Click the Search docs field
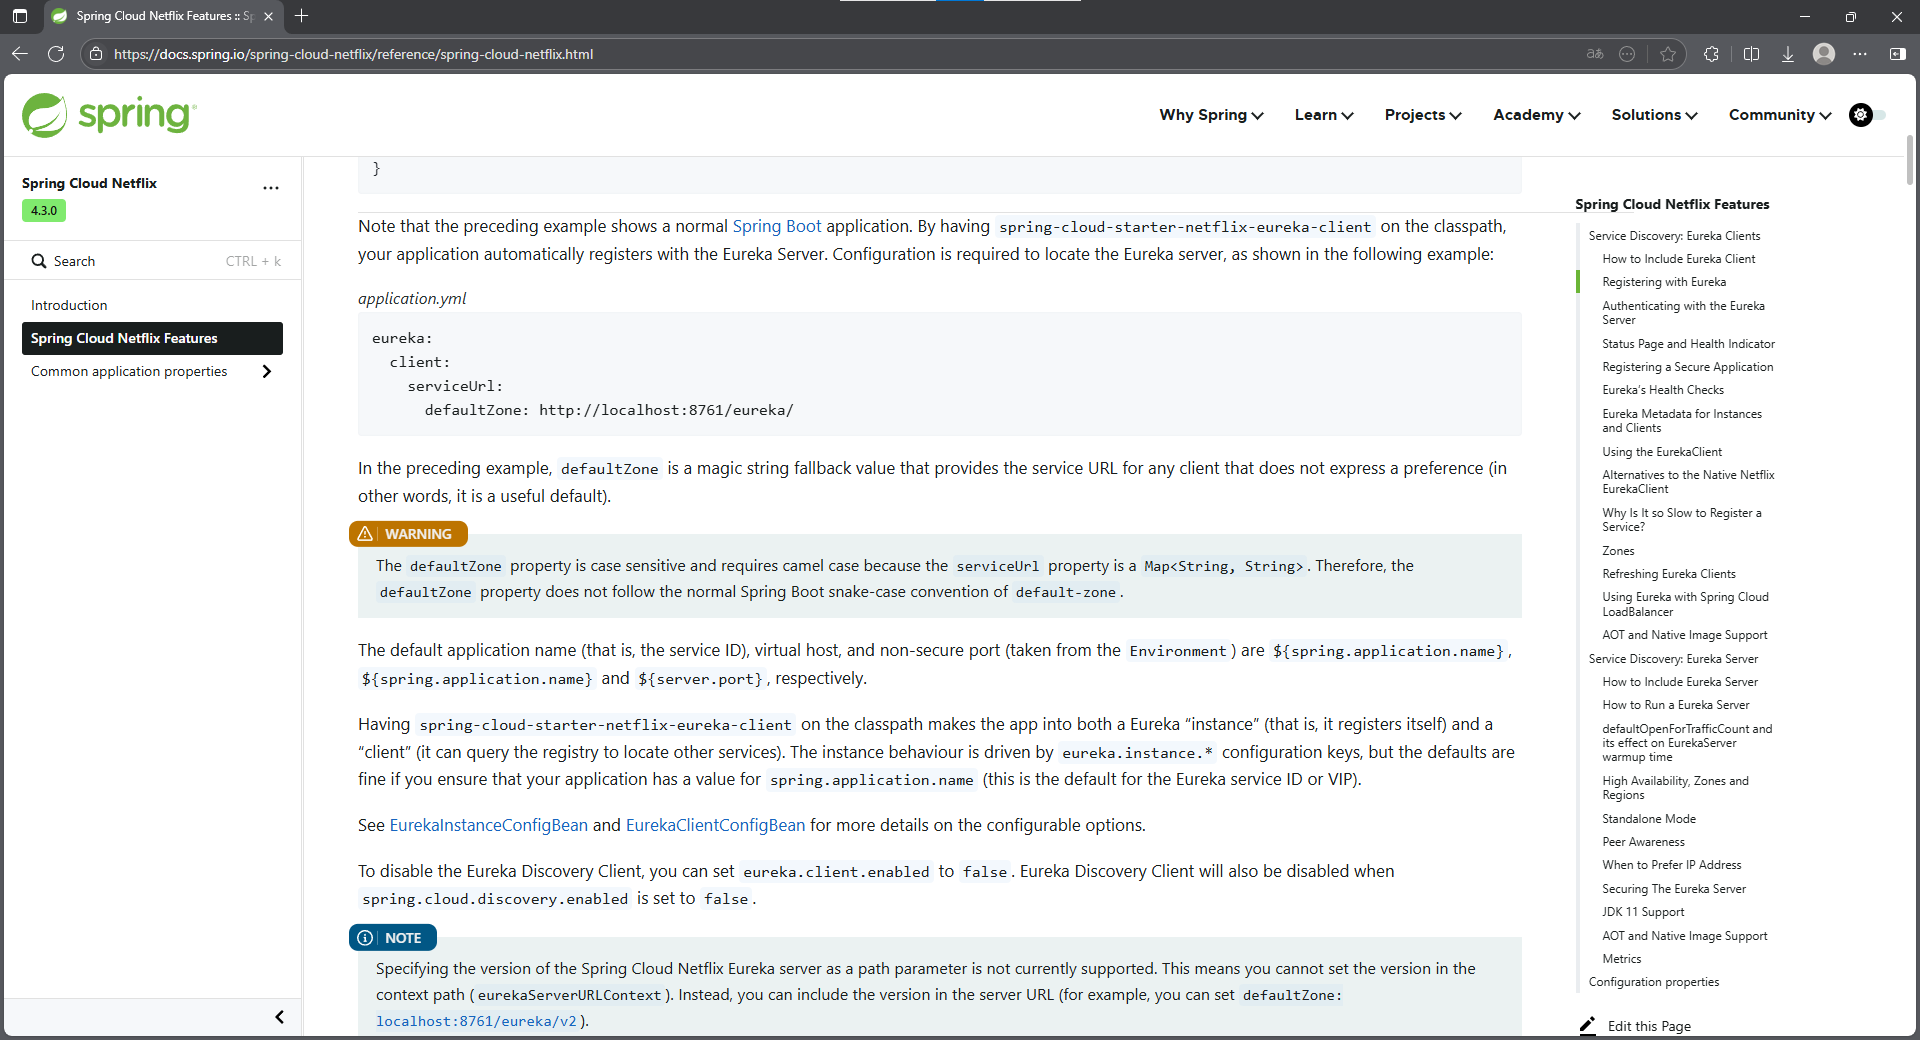 (153, 261)
